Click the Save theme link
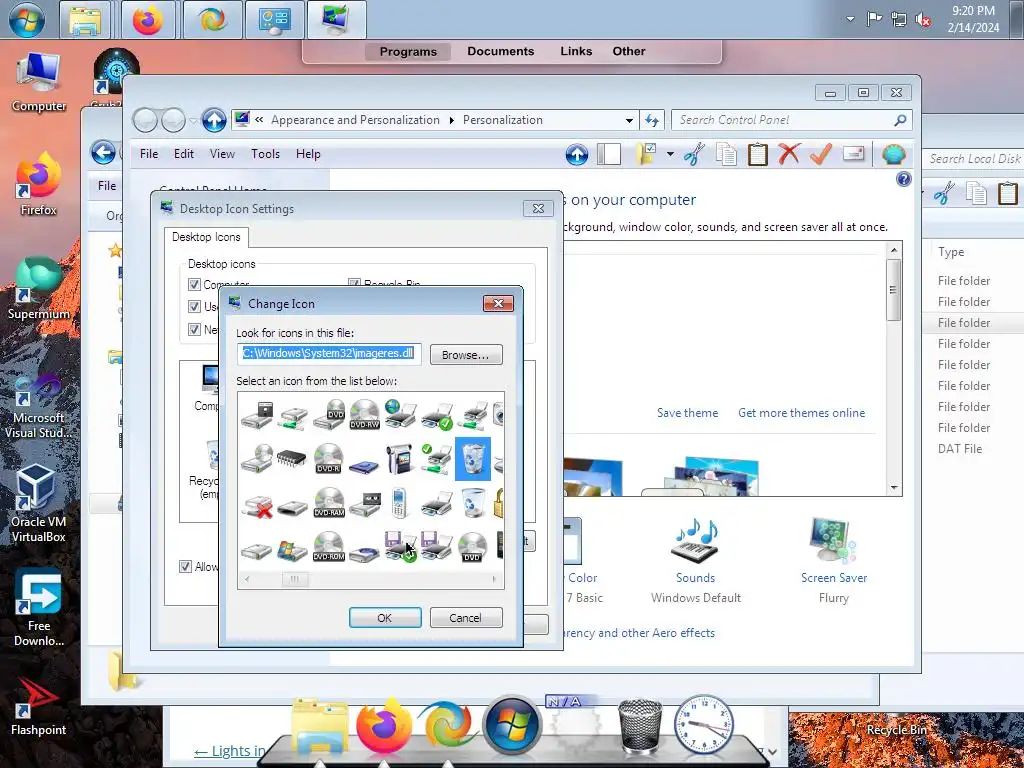This screenshot has height=768, width=1024. (x=687, y=413)
